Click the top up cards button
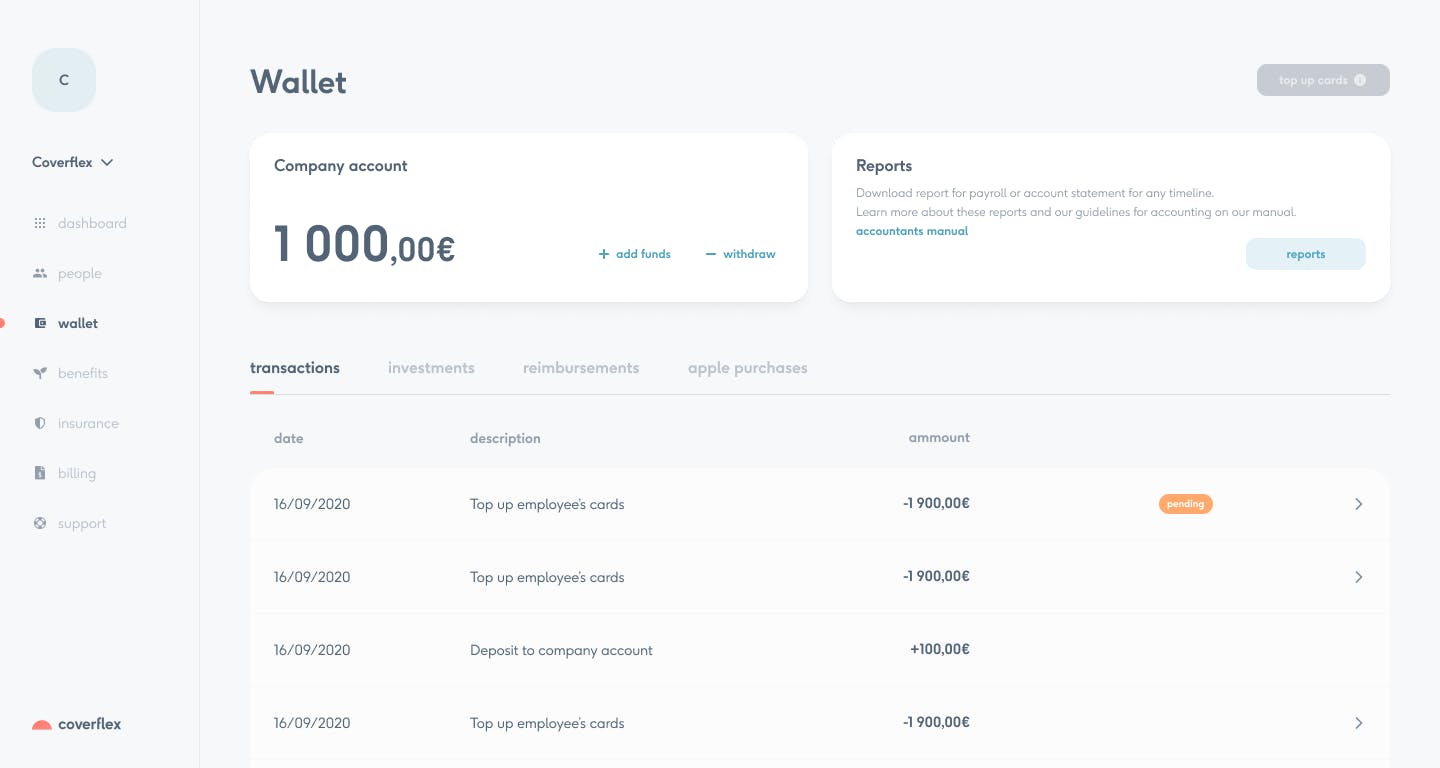The height and width of the screenshot is (768, 1440). (x=1323, y=80)
